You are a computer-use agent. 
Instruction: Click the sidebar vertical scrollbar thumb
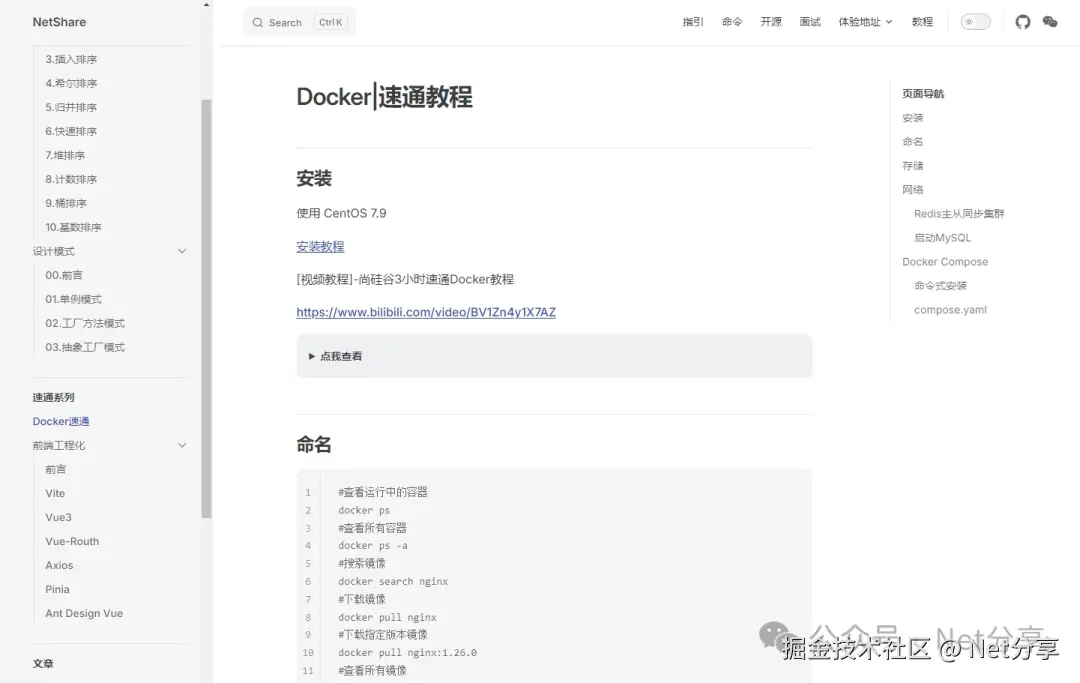pyautogui.click(x=207, y=308)
